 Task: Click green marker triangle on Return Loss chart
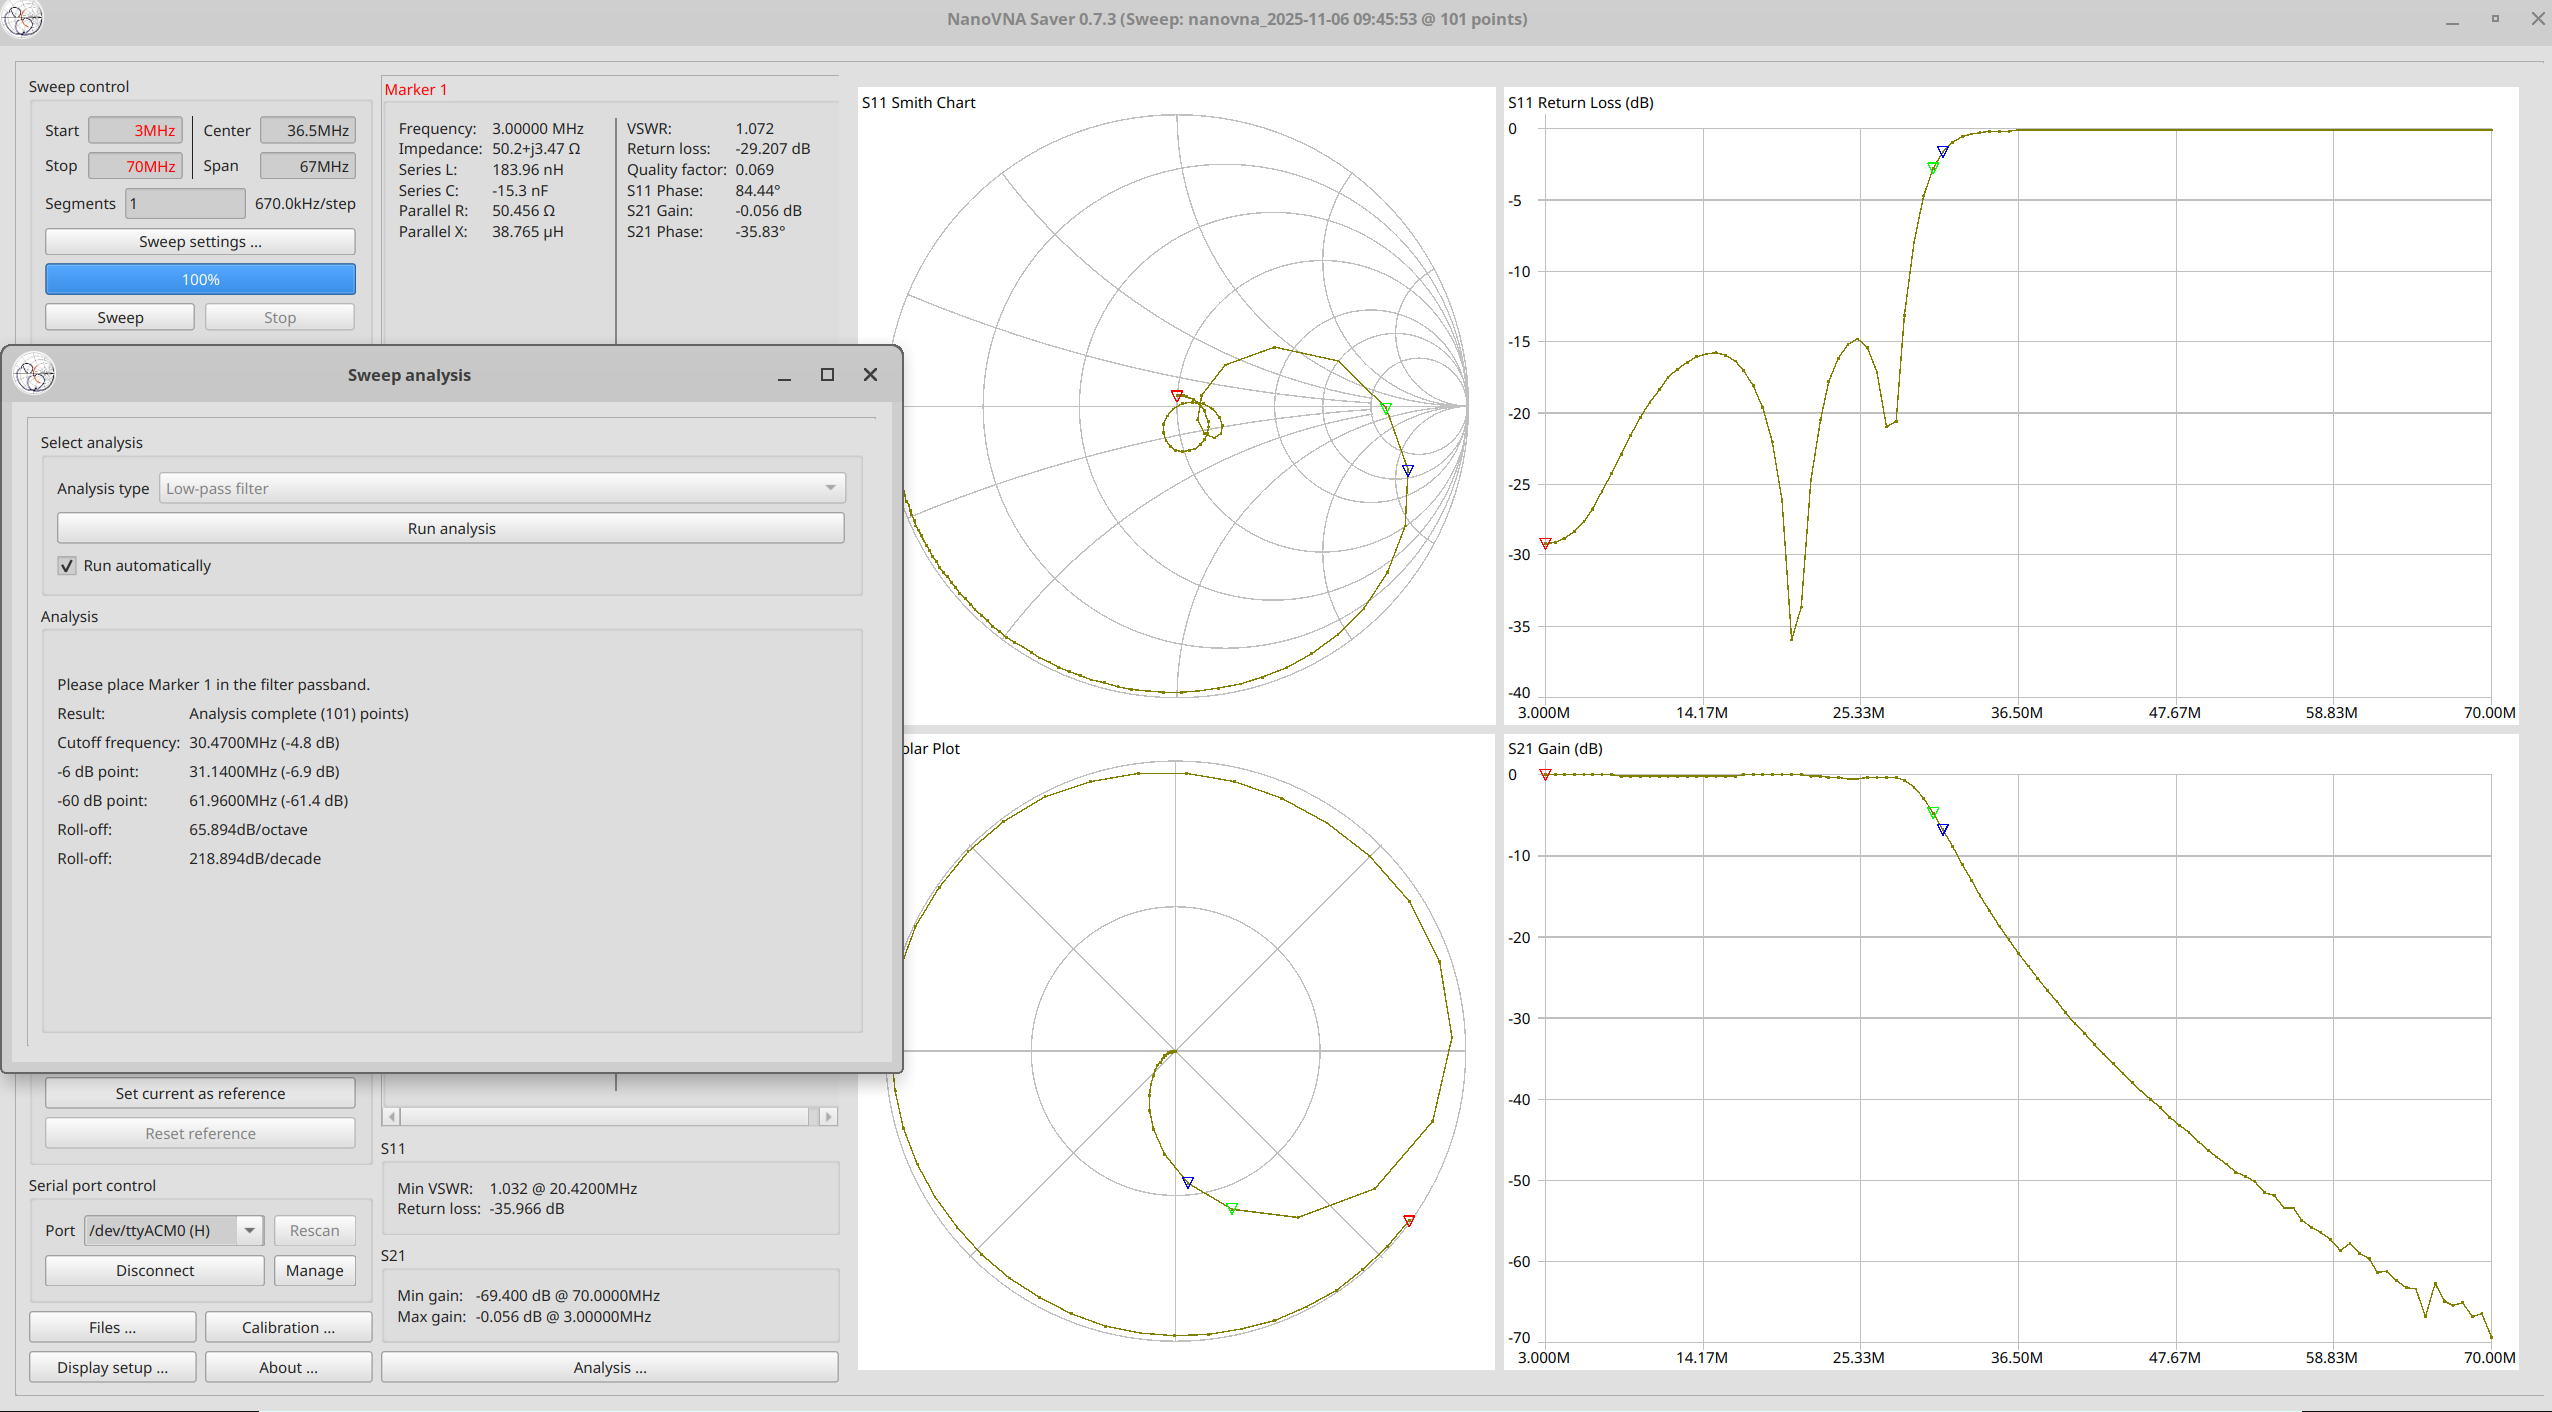1933,167
